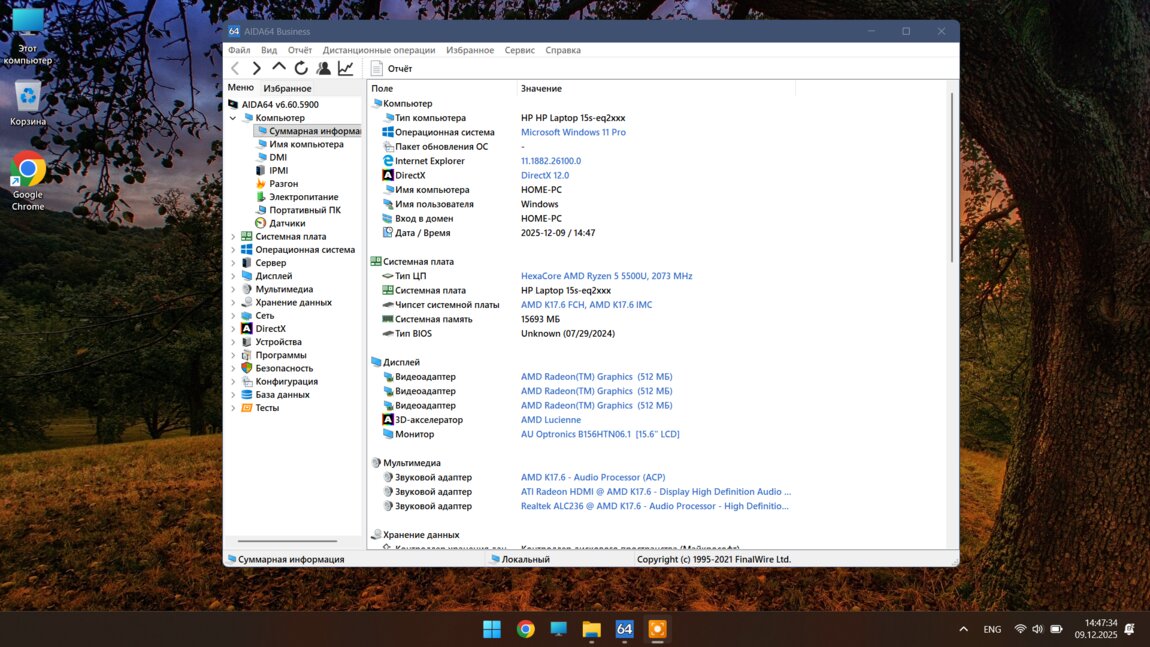
Task: Click the Отчёт report toolbar button
Action: tap(391, 68)
